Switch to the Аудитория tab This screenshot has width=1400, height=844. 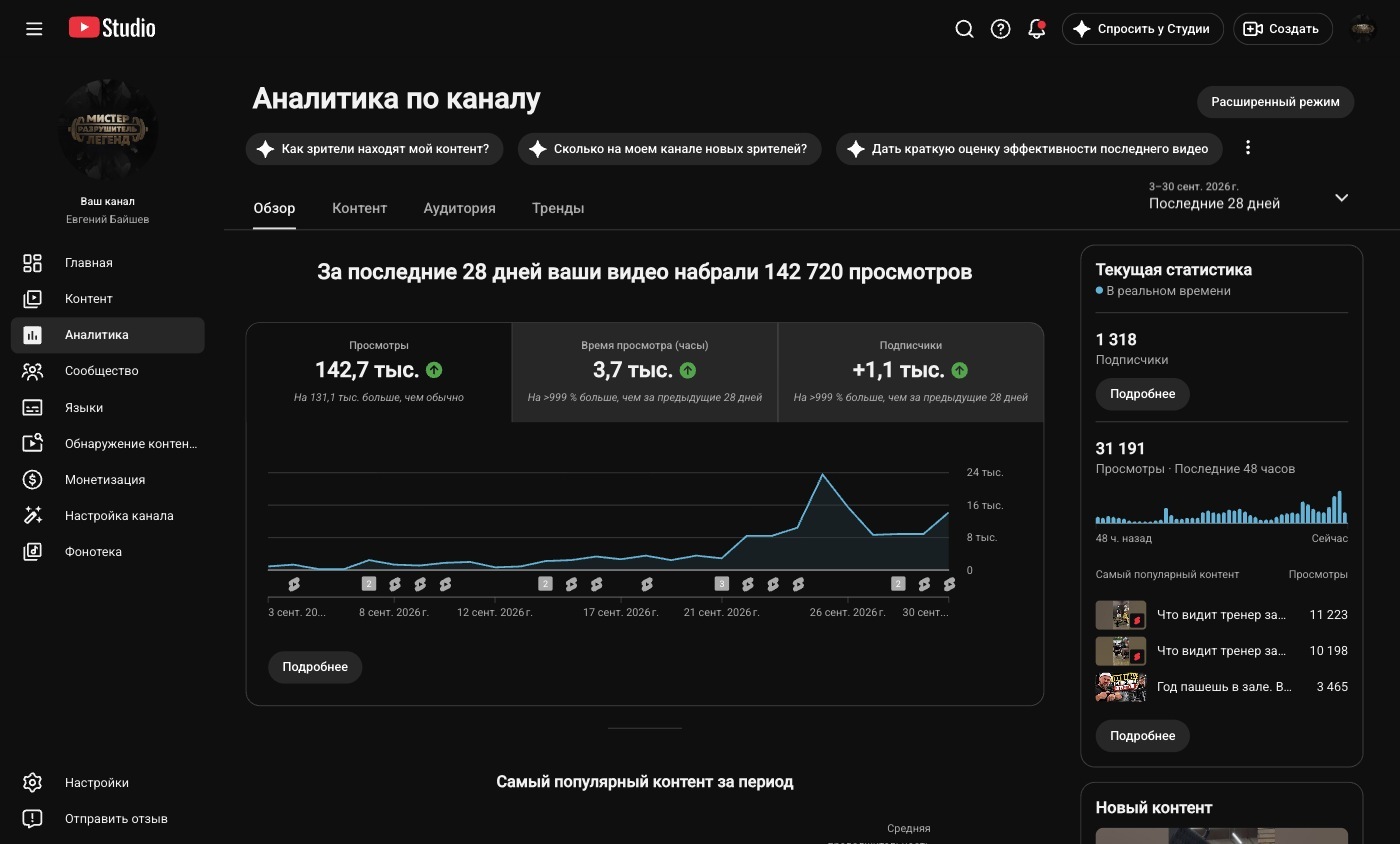coord(459,208)
